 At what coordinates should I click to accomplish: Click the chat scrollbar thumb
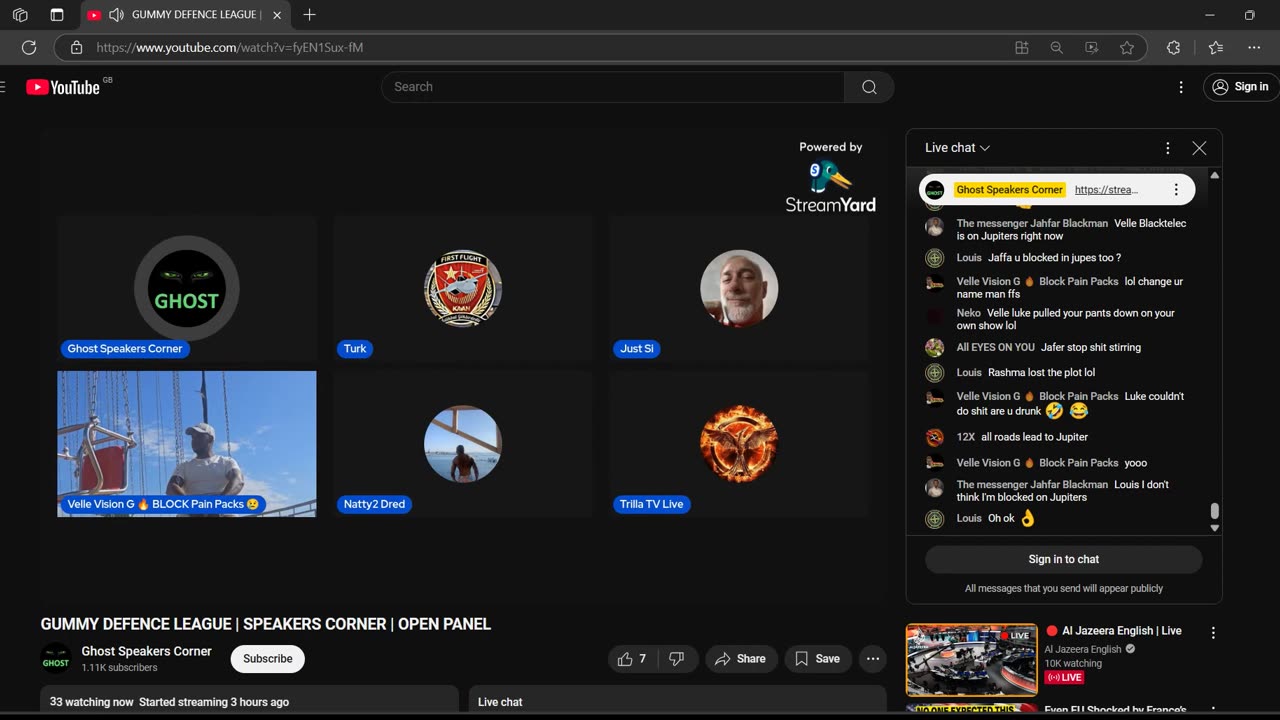pyautogui.click(x=1215, y=511)
